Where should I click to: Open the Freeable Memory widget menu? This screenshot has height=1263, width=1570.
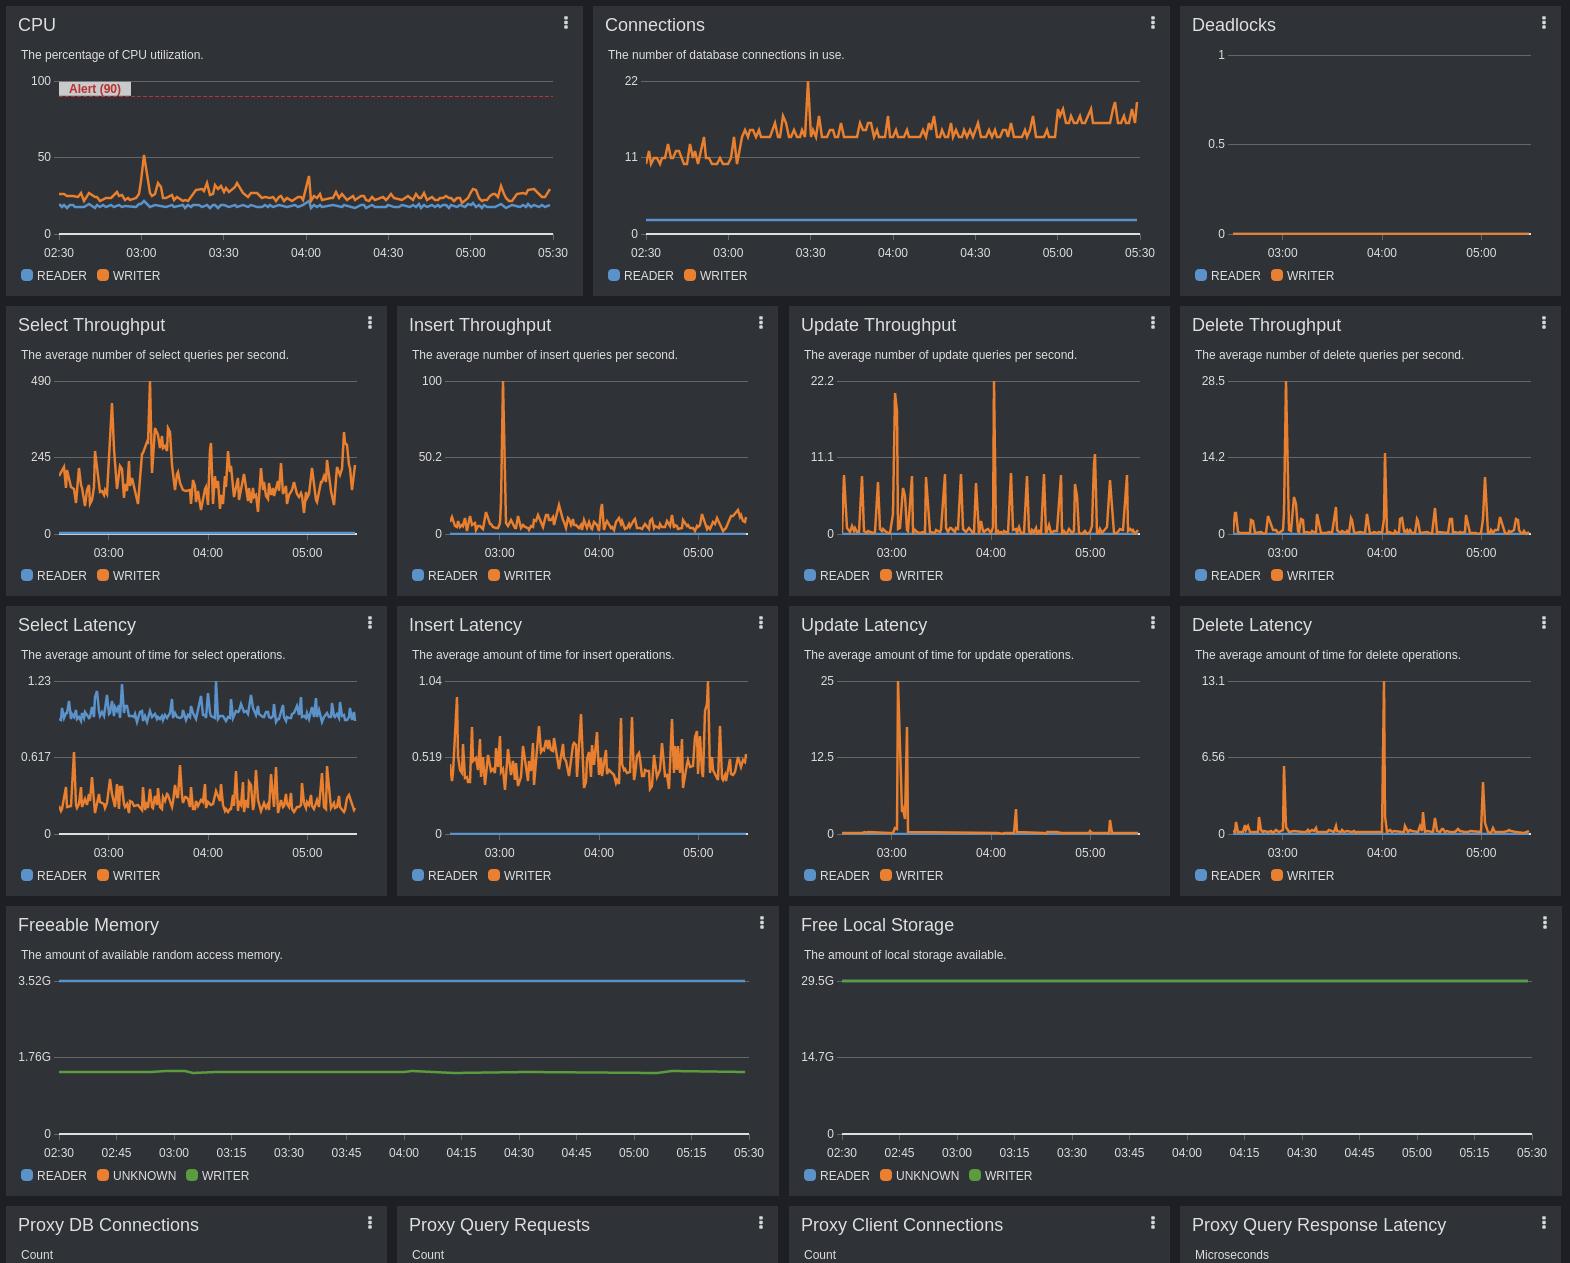(762, 922)
